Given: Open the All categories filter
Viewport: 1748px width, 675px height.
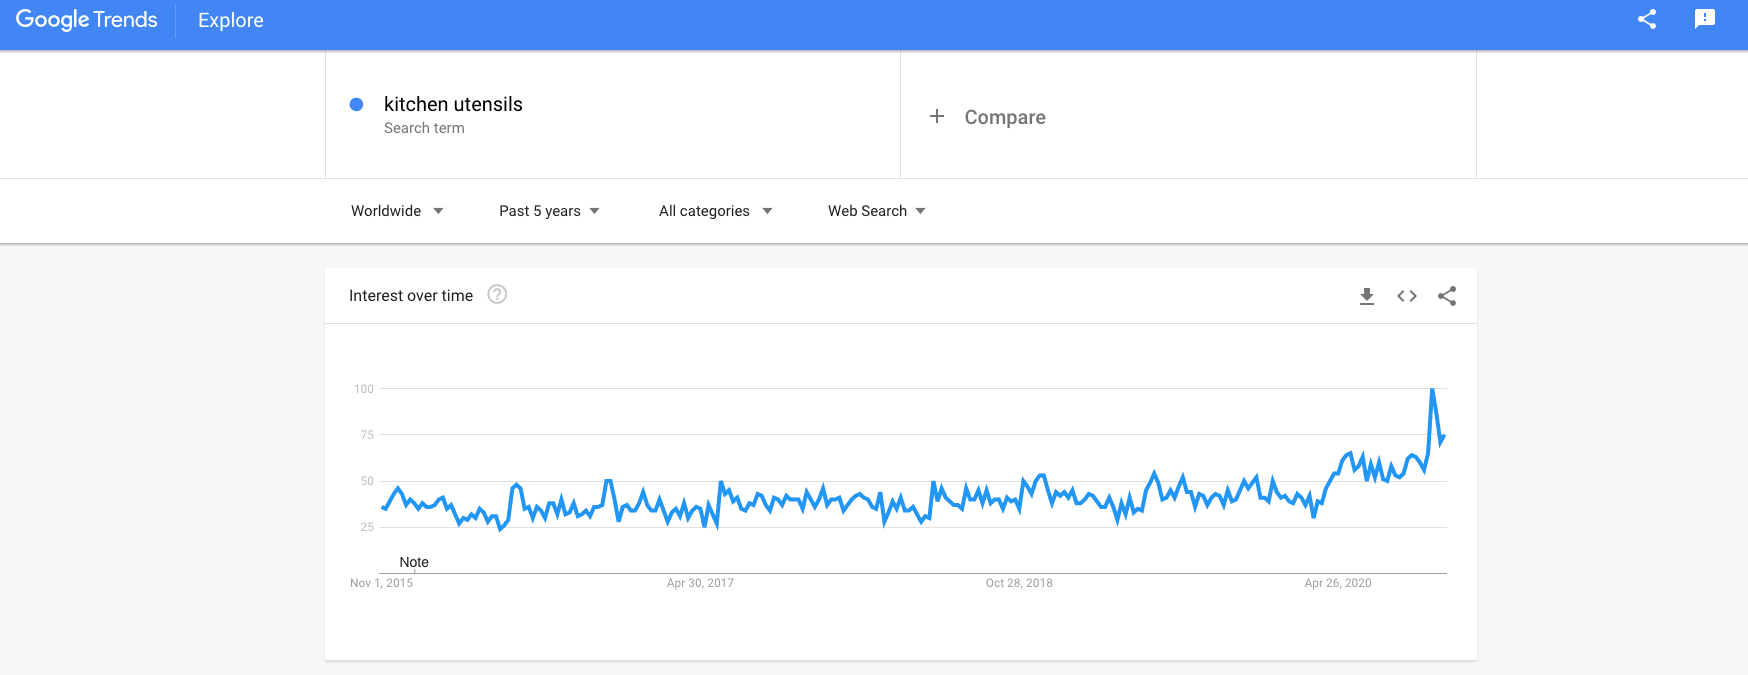Looking at the screenshot, I should 714,210.
